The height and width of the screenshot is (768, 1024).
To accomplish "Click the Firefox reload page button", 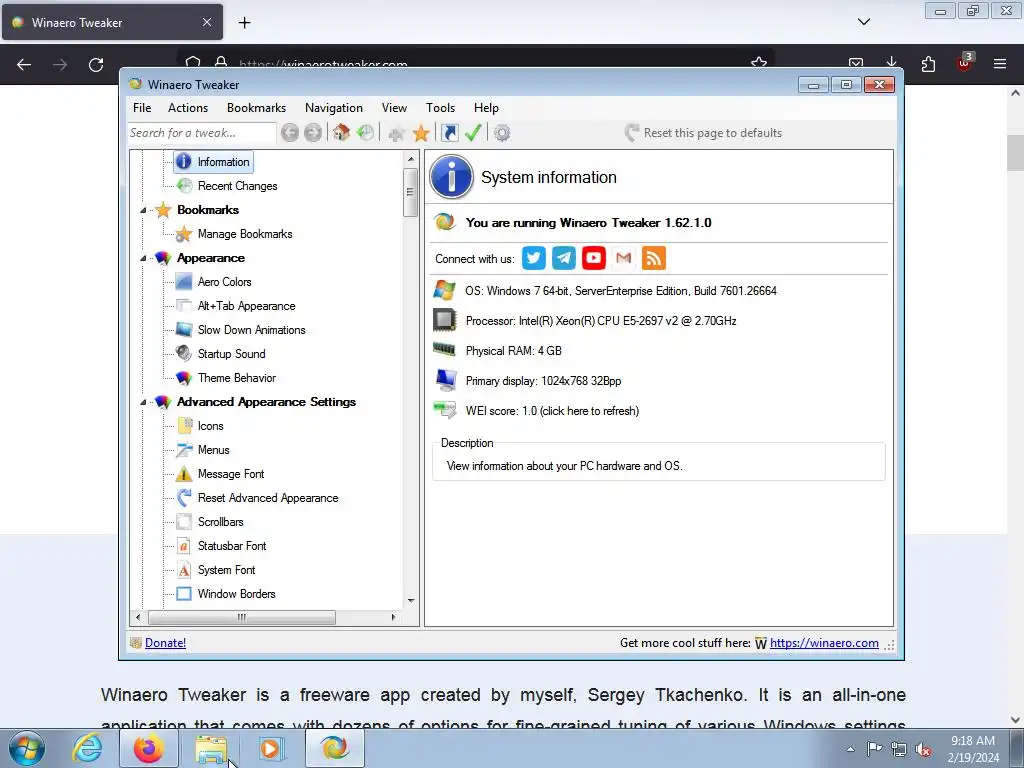I will tap(96, 65).
